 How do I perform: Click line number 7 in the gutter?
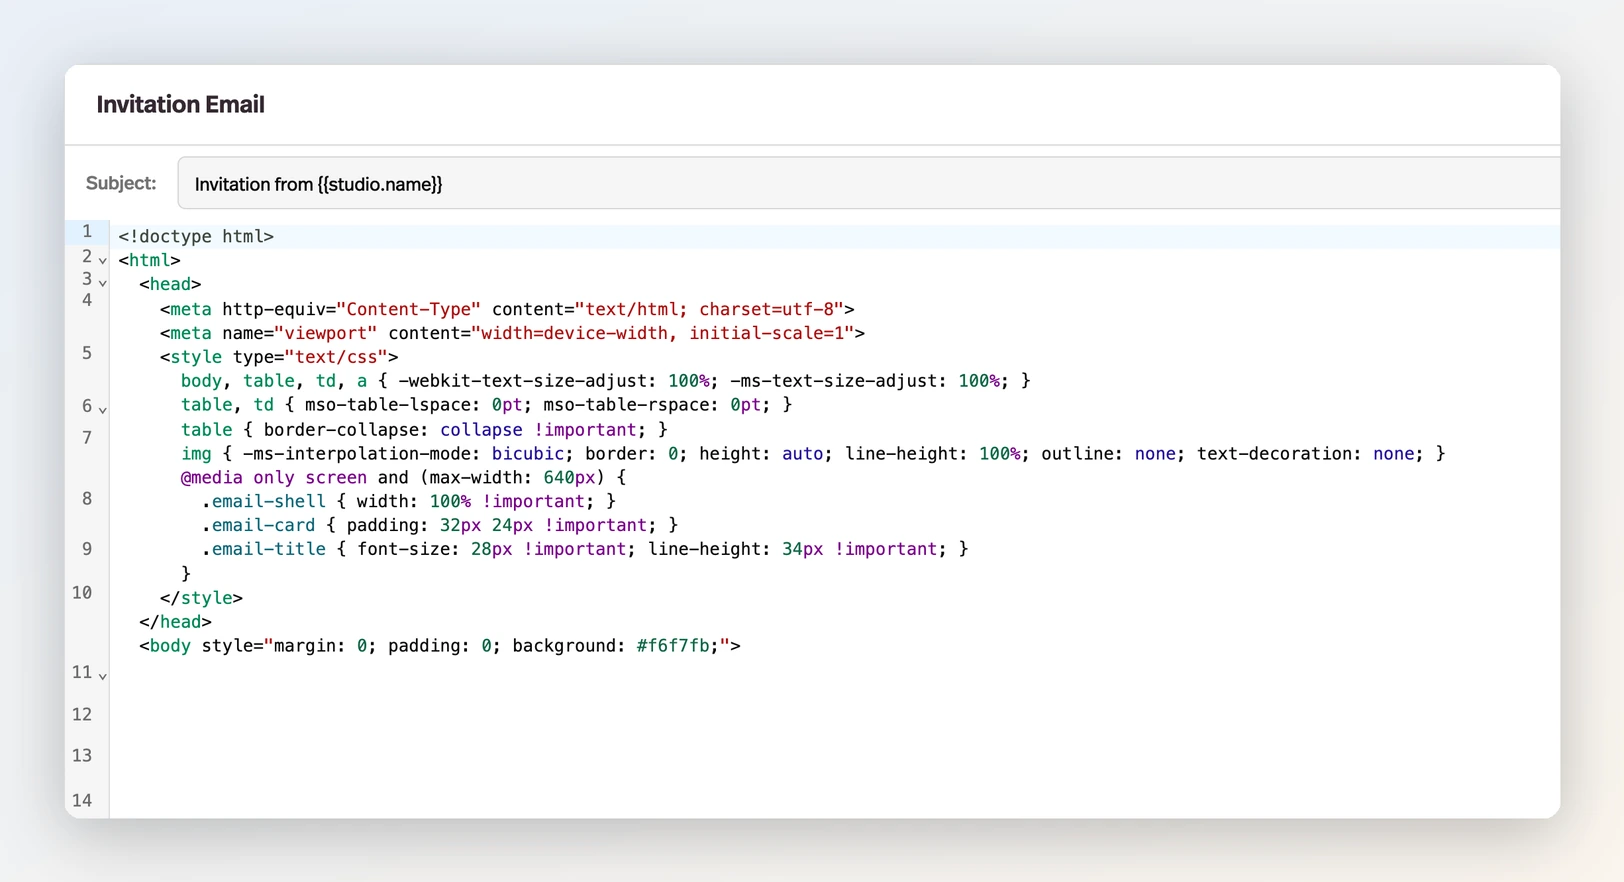[87, 438]
